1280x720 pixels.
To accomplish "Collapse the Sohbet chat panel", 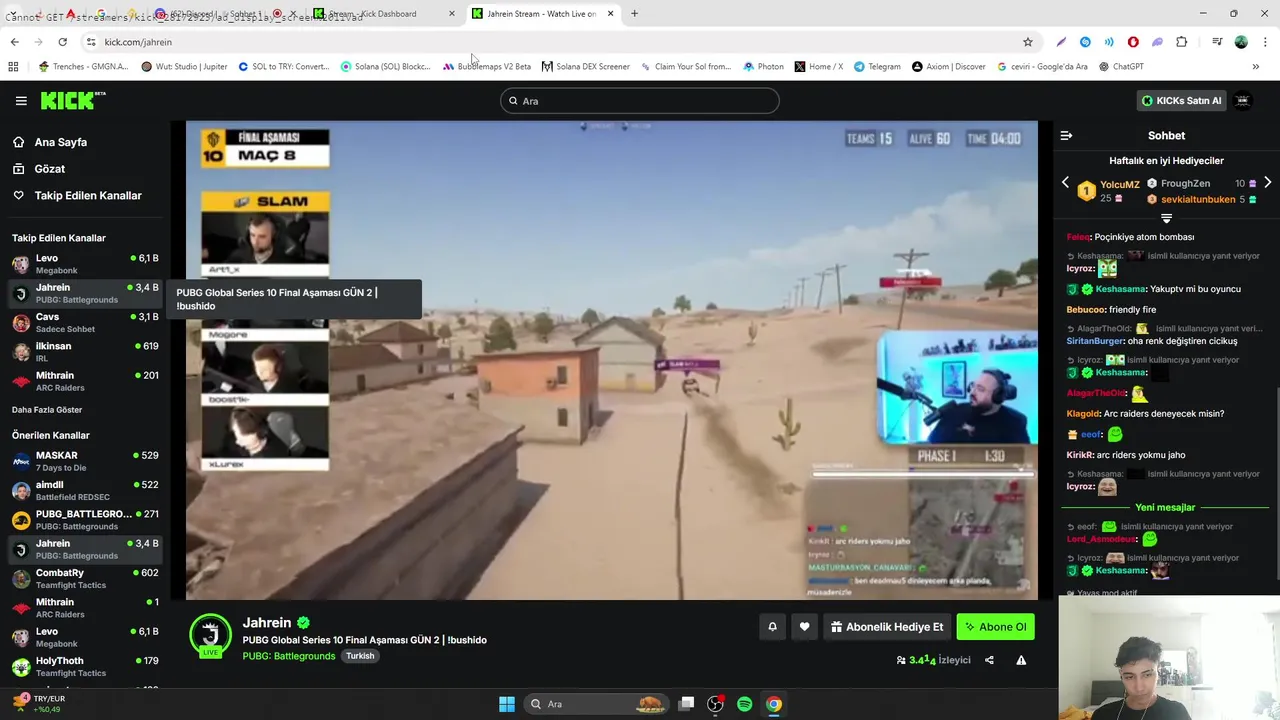I will 1066,135.
